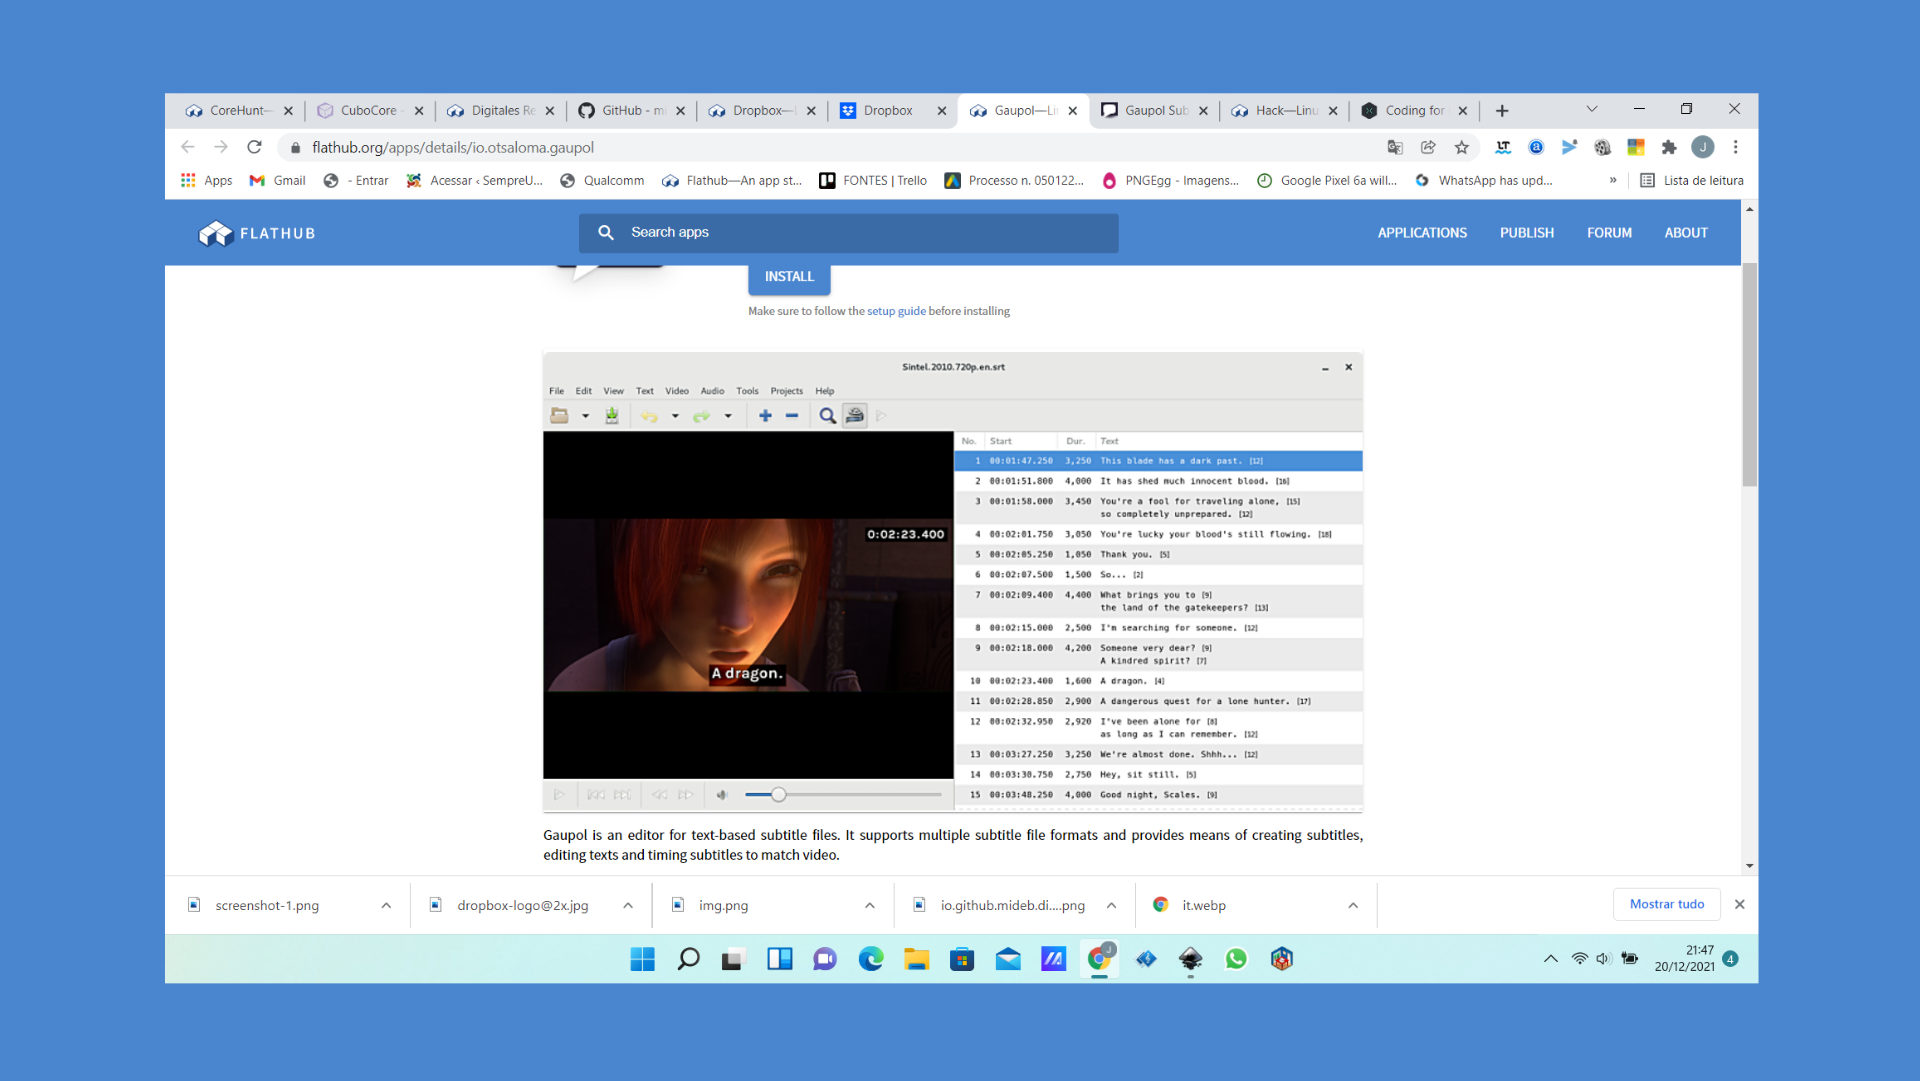
Task: Open the Windows Start menu
Action: click(x=642, y=959)
